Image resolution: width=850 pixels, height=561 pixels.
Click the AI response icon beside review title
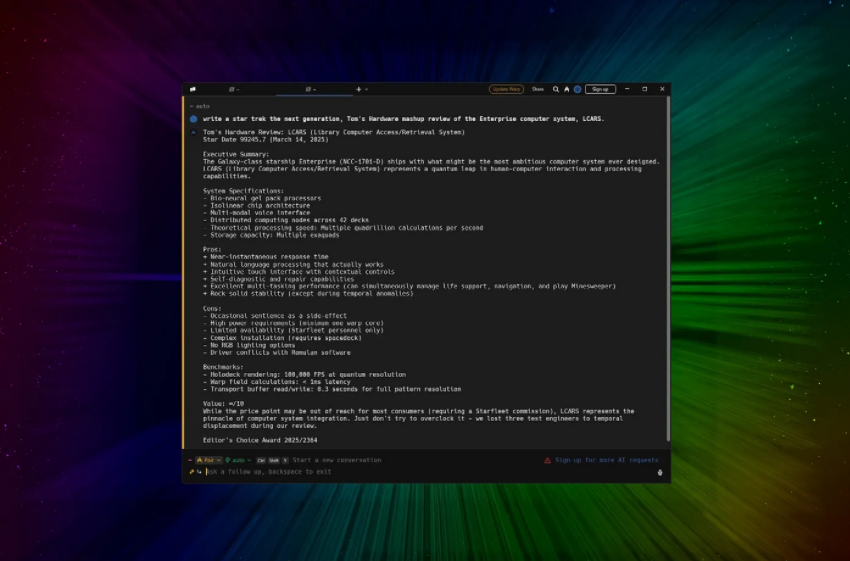[x=194, y=132]
